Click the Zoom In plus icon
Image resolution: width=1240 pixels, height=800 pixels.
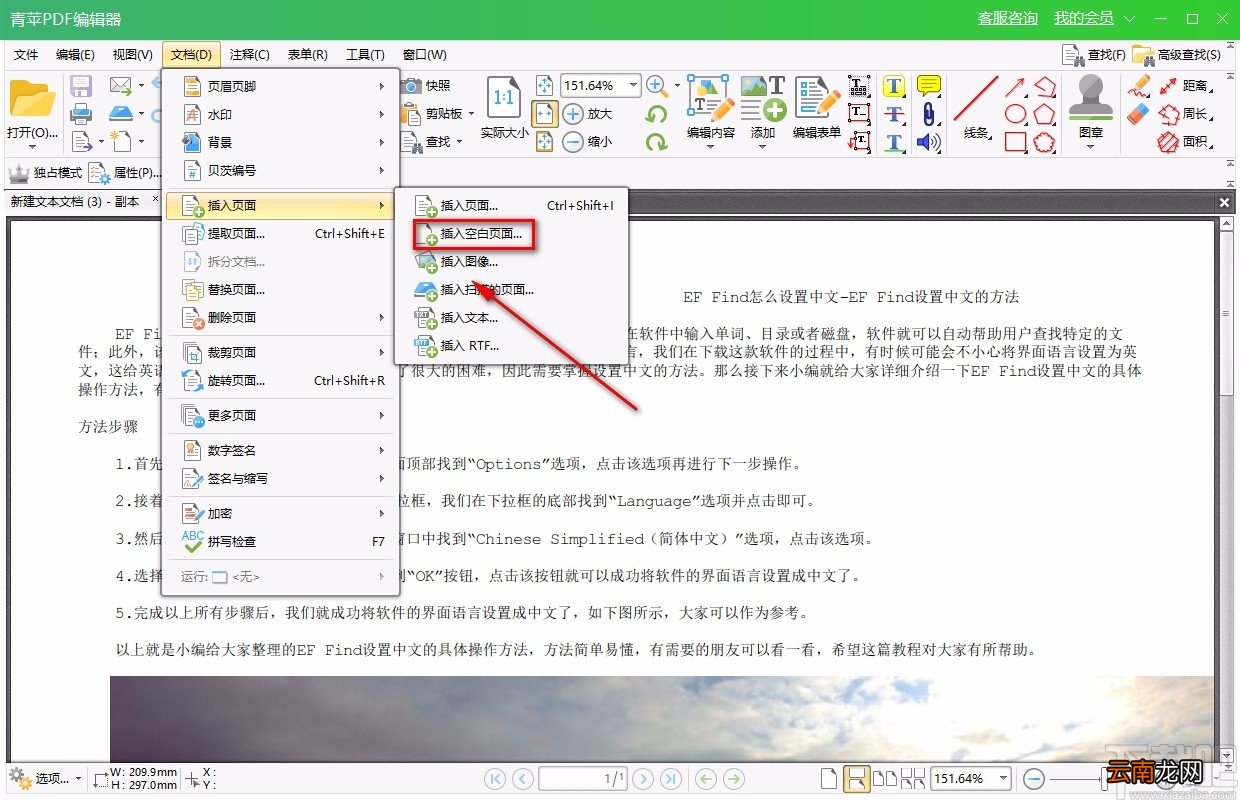click(573, 114)
